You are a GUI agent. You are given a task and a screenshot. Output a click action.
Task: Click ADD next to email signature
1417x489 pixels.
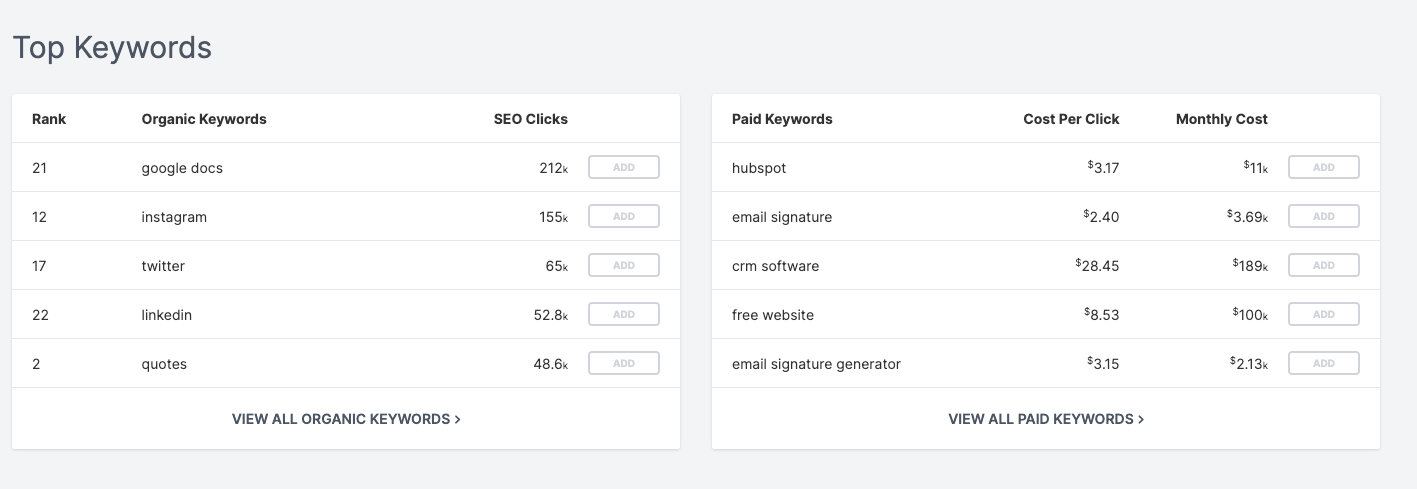pyautogui.click(x=1324, y=216)
